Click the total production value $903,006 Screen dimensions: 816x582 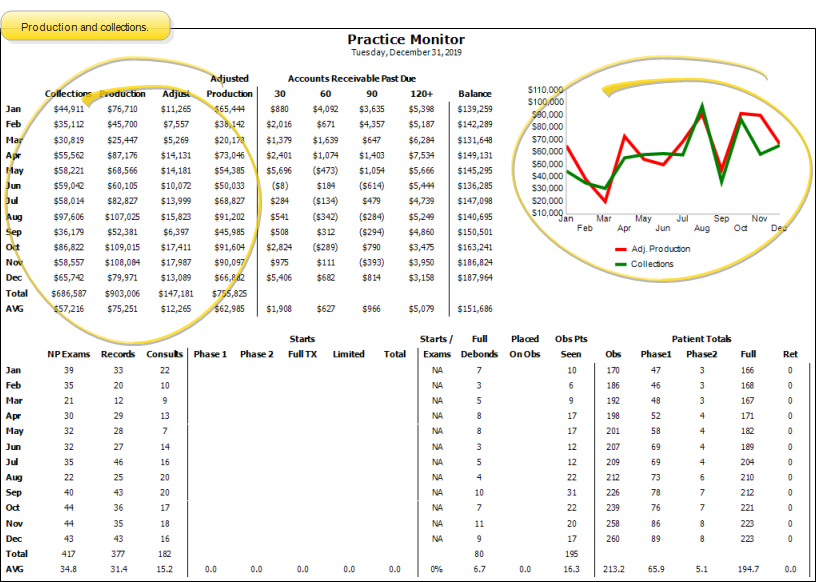(122, 294)
